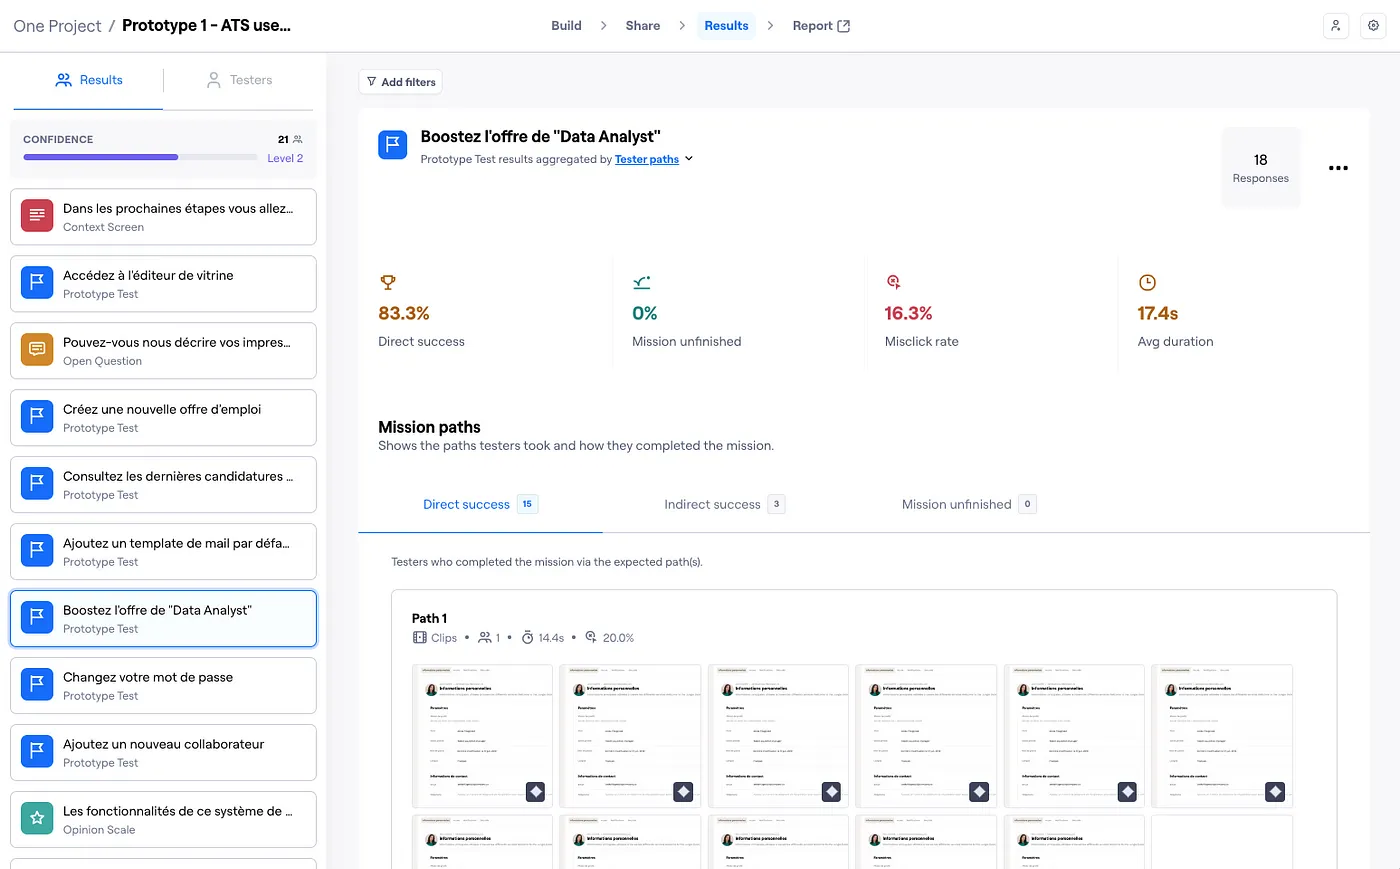Click the testers count icon in Path 1
Image resolution: width=1400 pixels, height=869 pixels.
pyautogui.click(x=486, y=638)
